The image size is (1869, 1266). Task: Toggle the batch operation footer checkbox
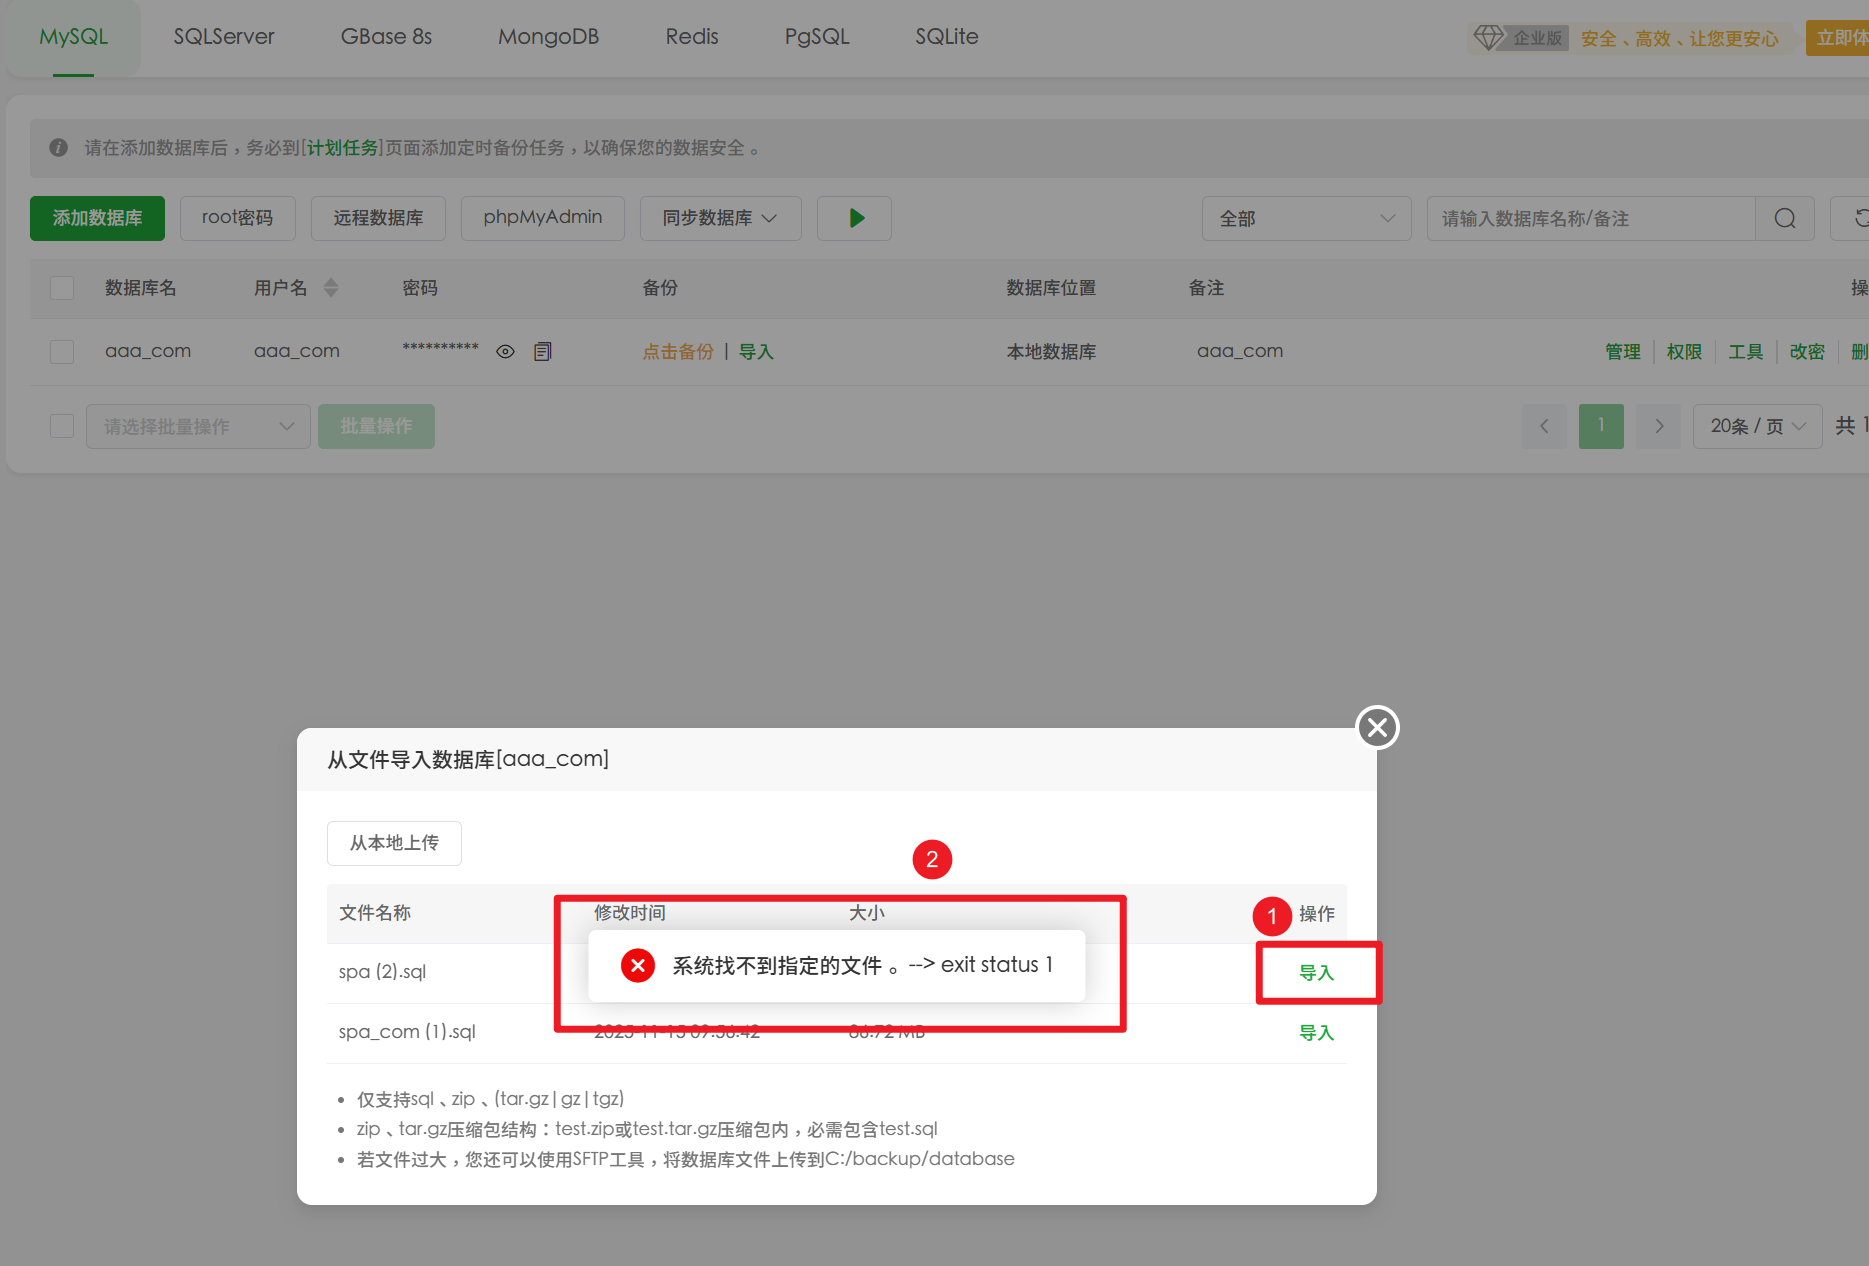pyautogui.click(x=62, y=426)
